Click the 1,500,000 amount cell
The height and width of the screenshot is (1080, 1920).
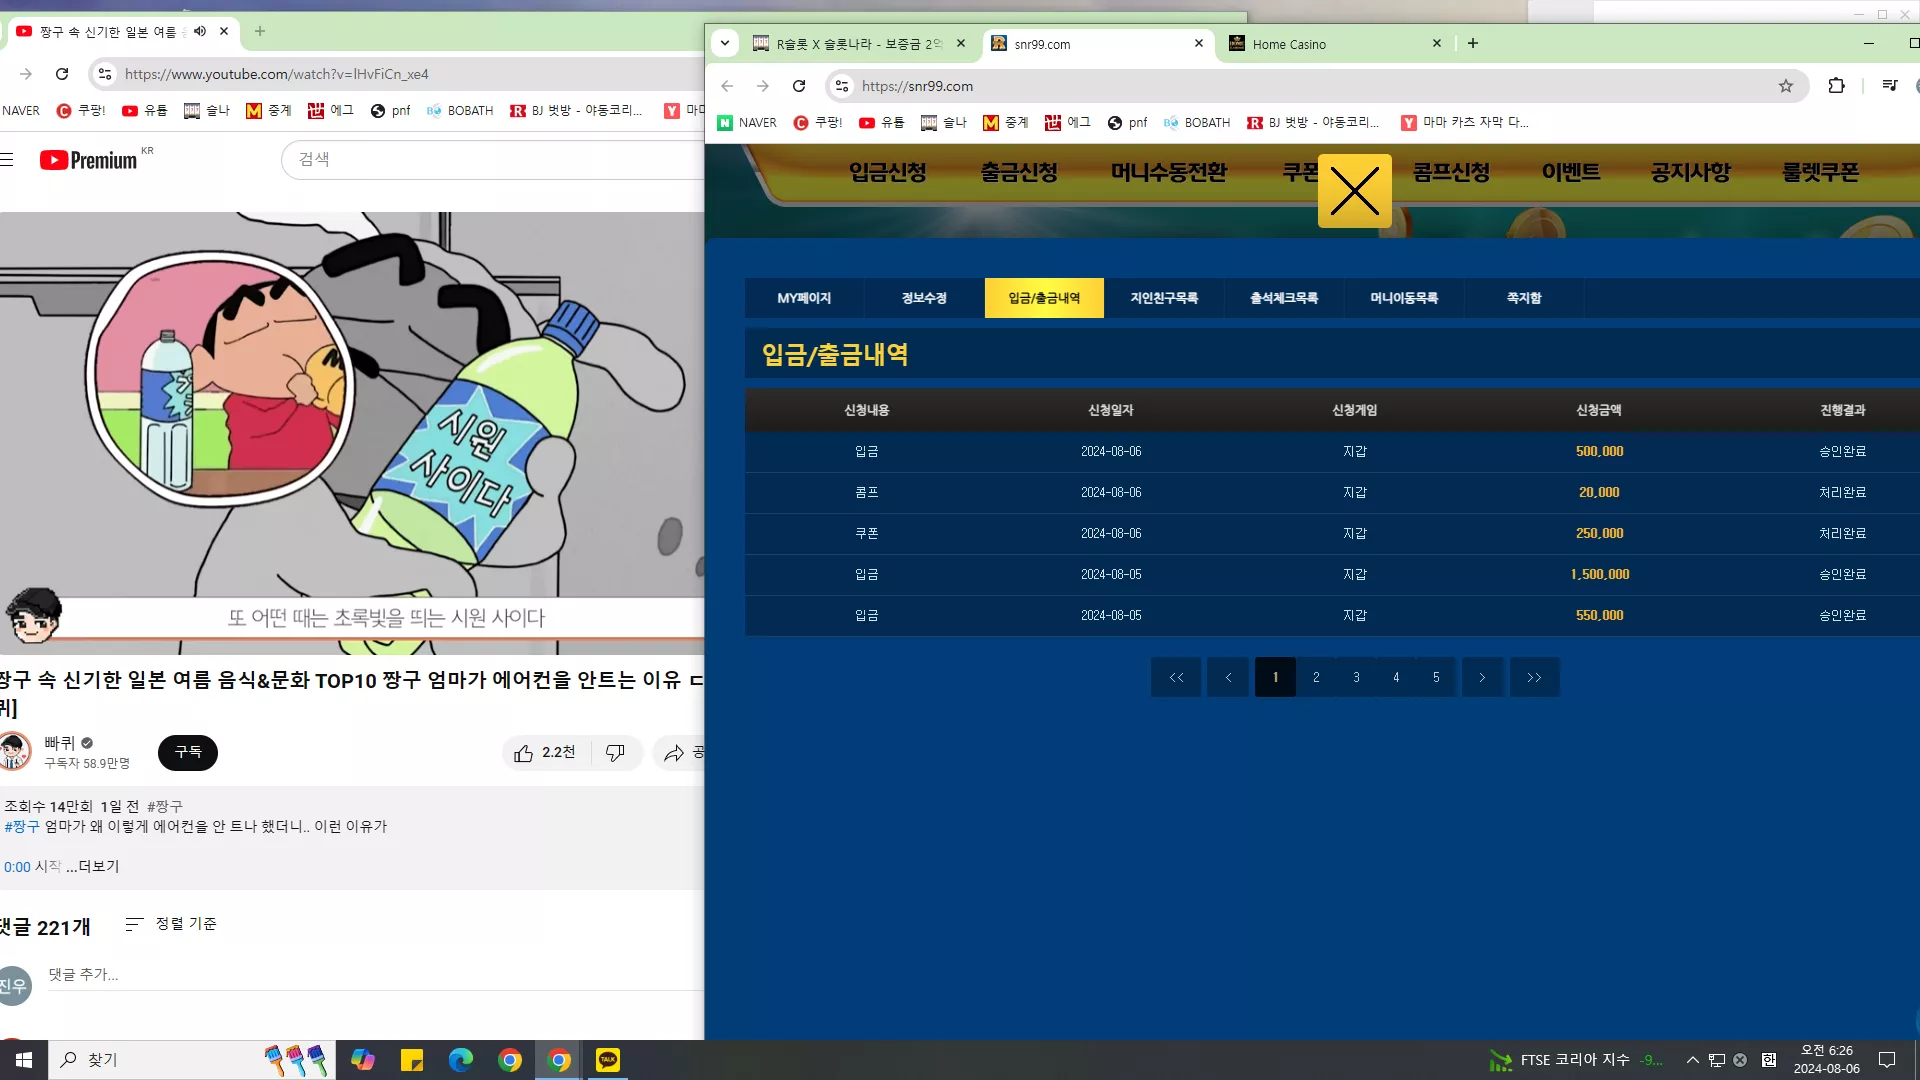click(x=1600, y=574)
